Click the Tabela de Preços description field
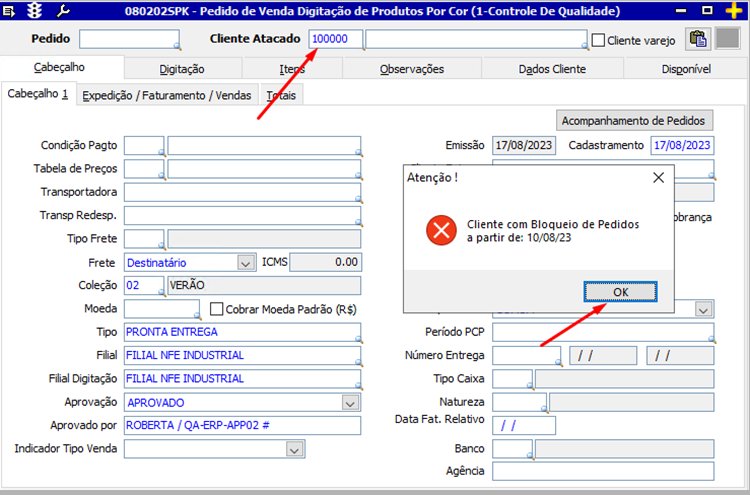Viewport: 750px width, 495px height. click(264, 169)
